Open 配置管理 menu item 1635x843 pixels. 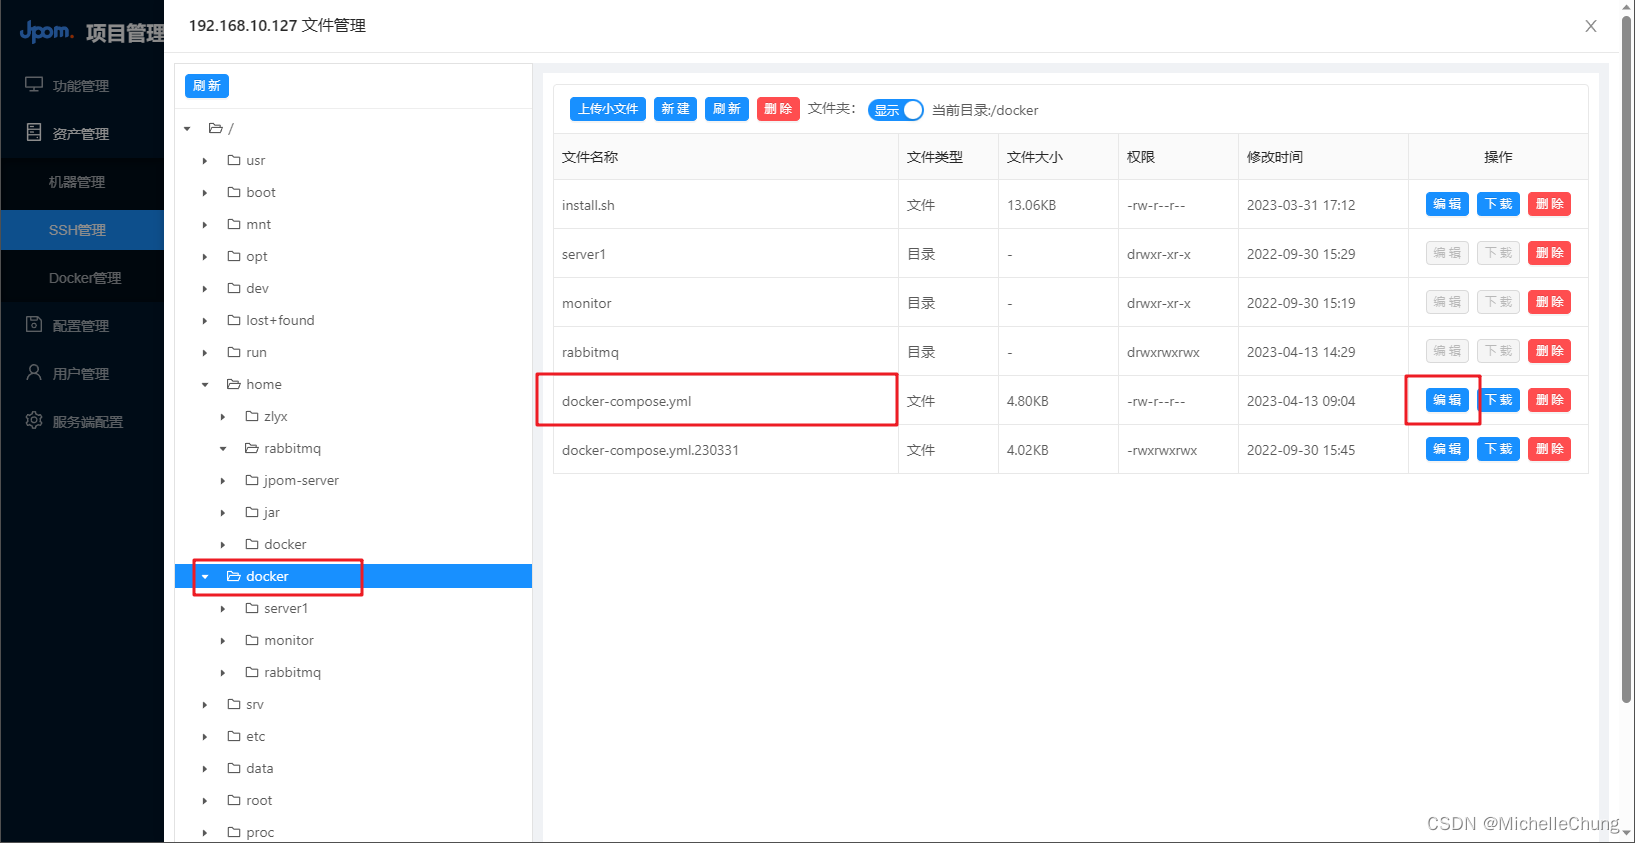[82, 326]
